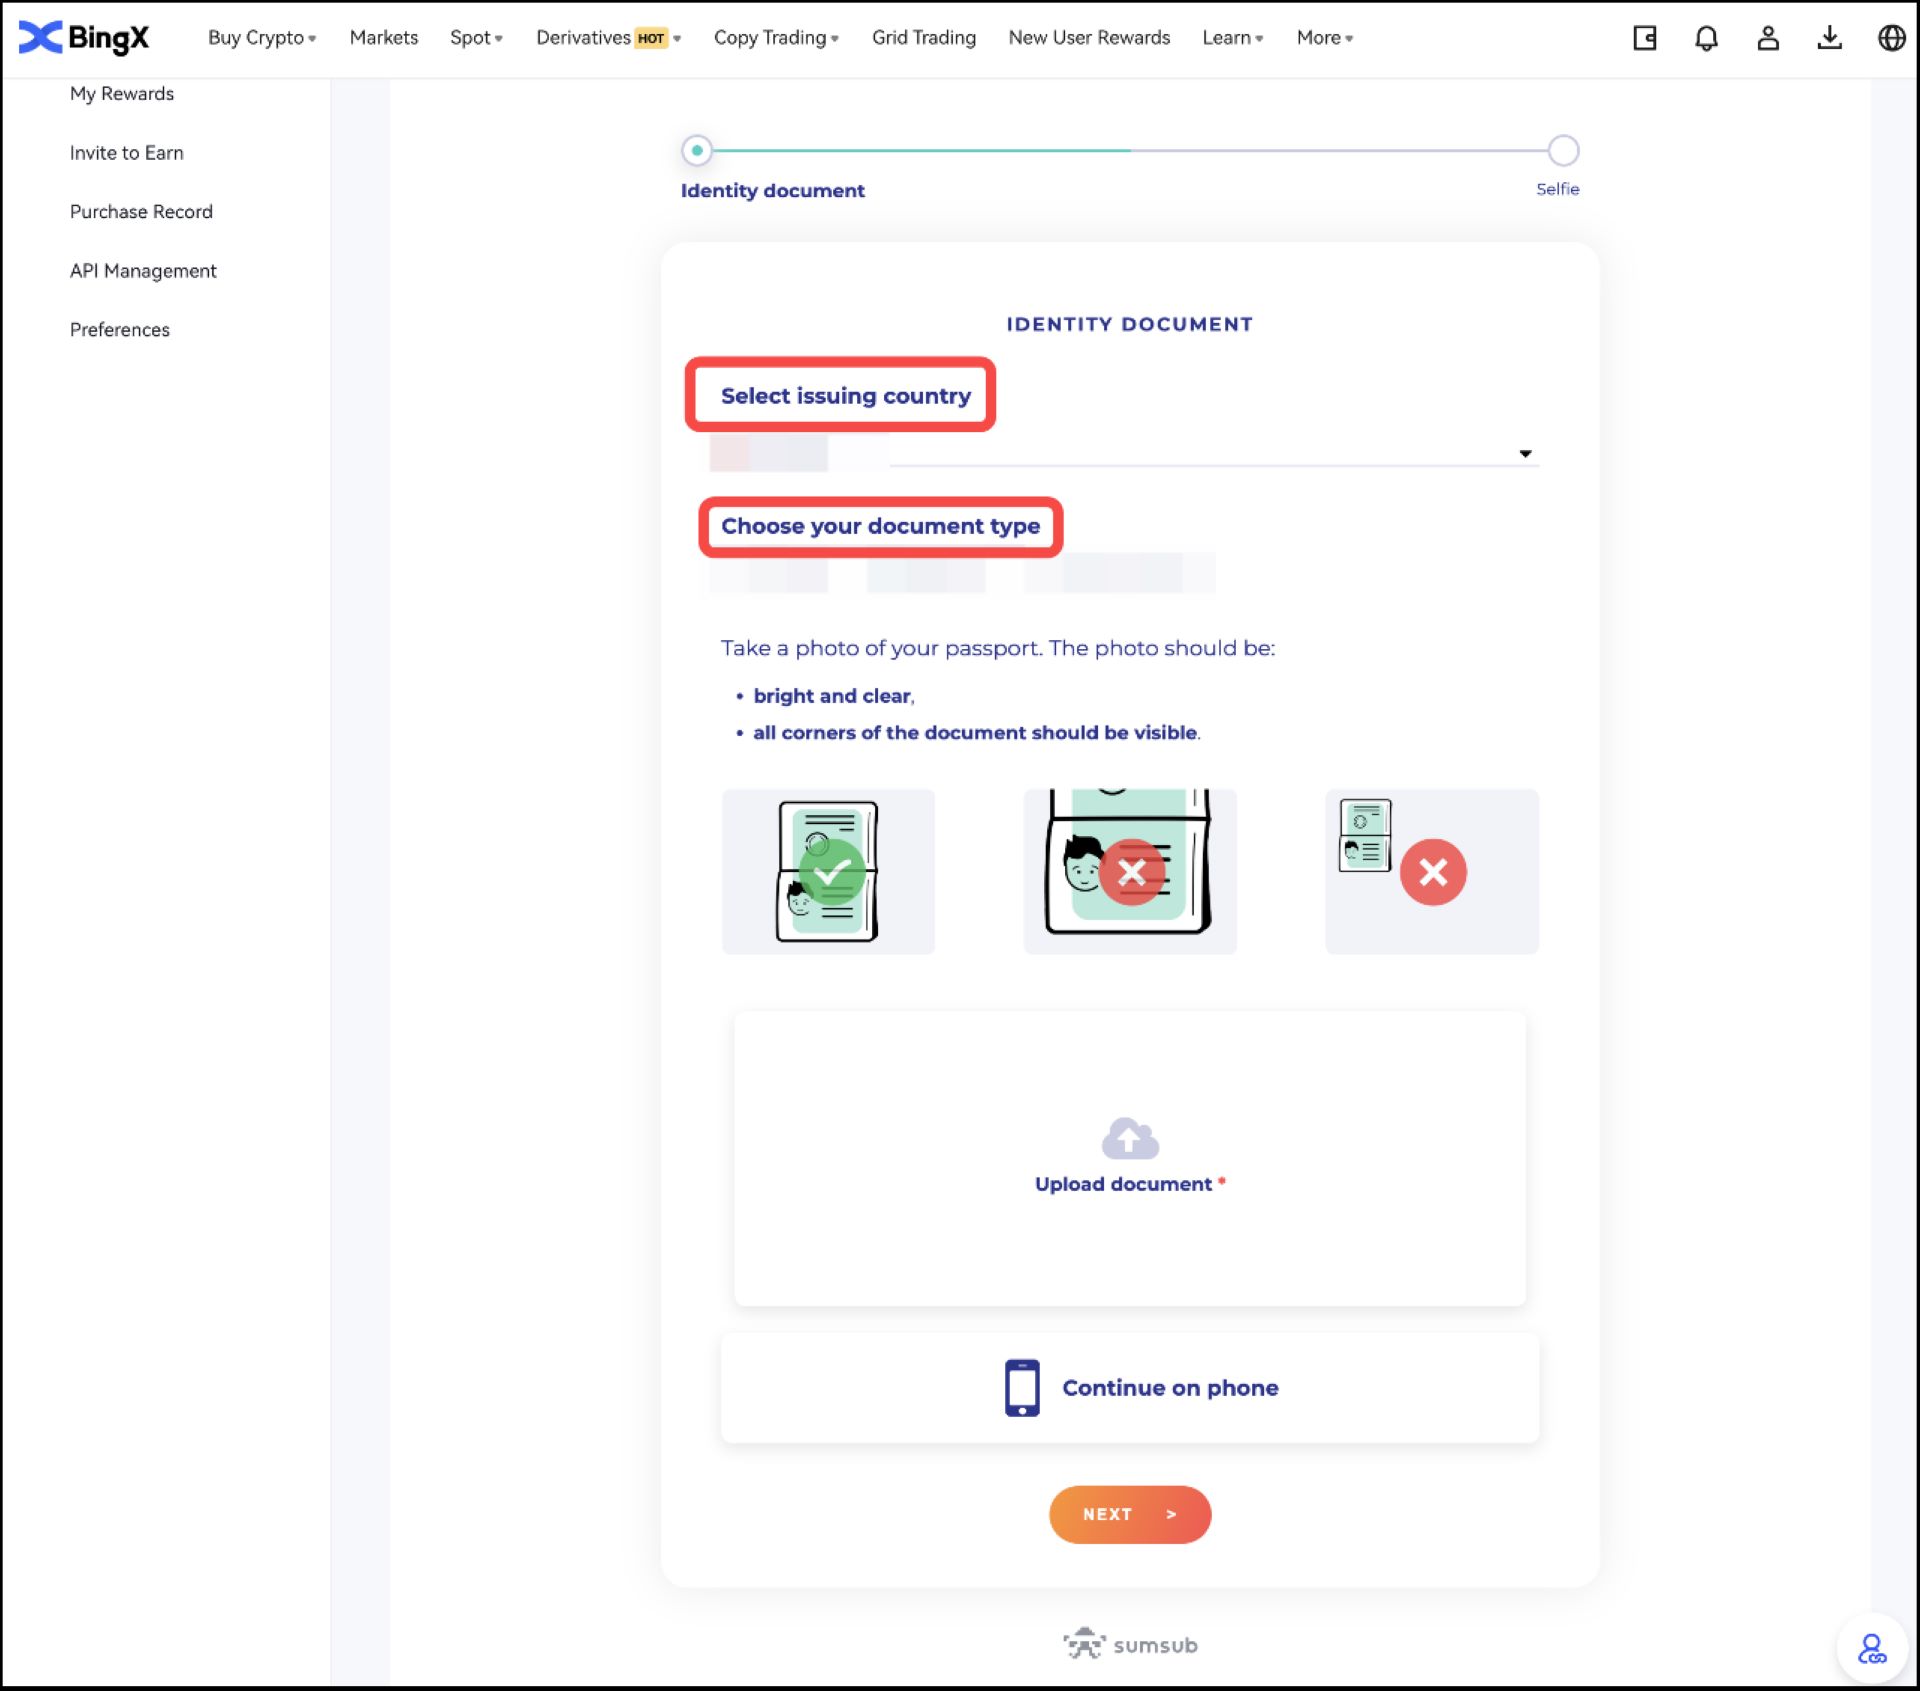The width and height of the screenshot is (1920, 1691).
Task: Click the global/language selector icon
Action: [1891, 38]
